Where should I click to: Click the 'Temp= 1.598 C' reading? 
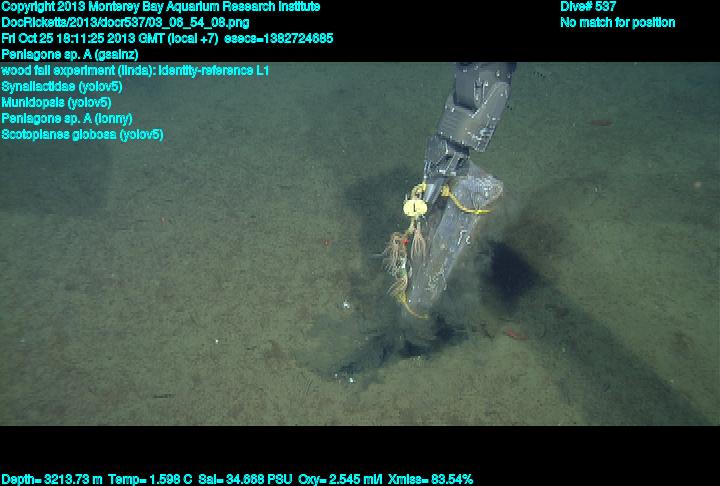pyautogui.click(x=150, y=480)
